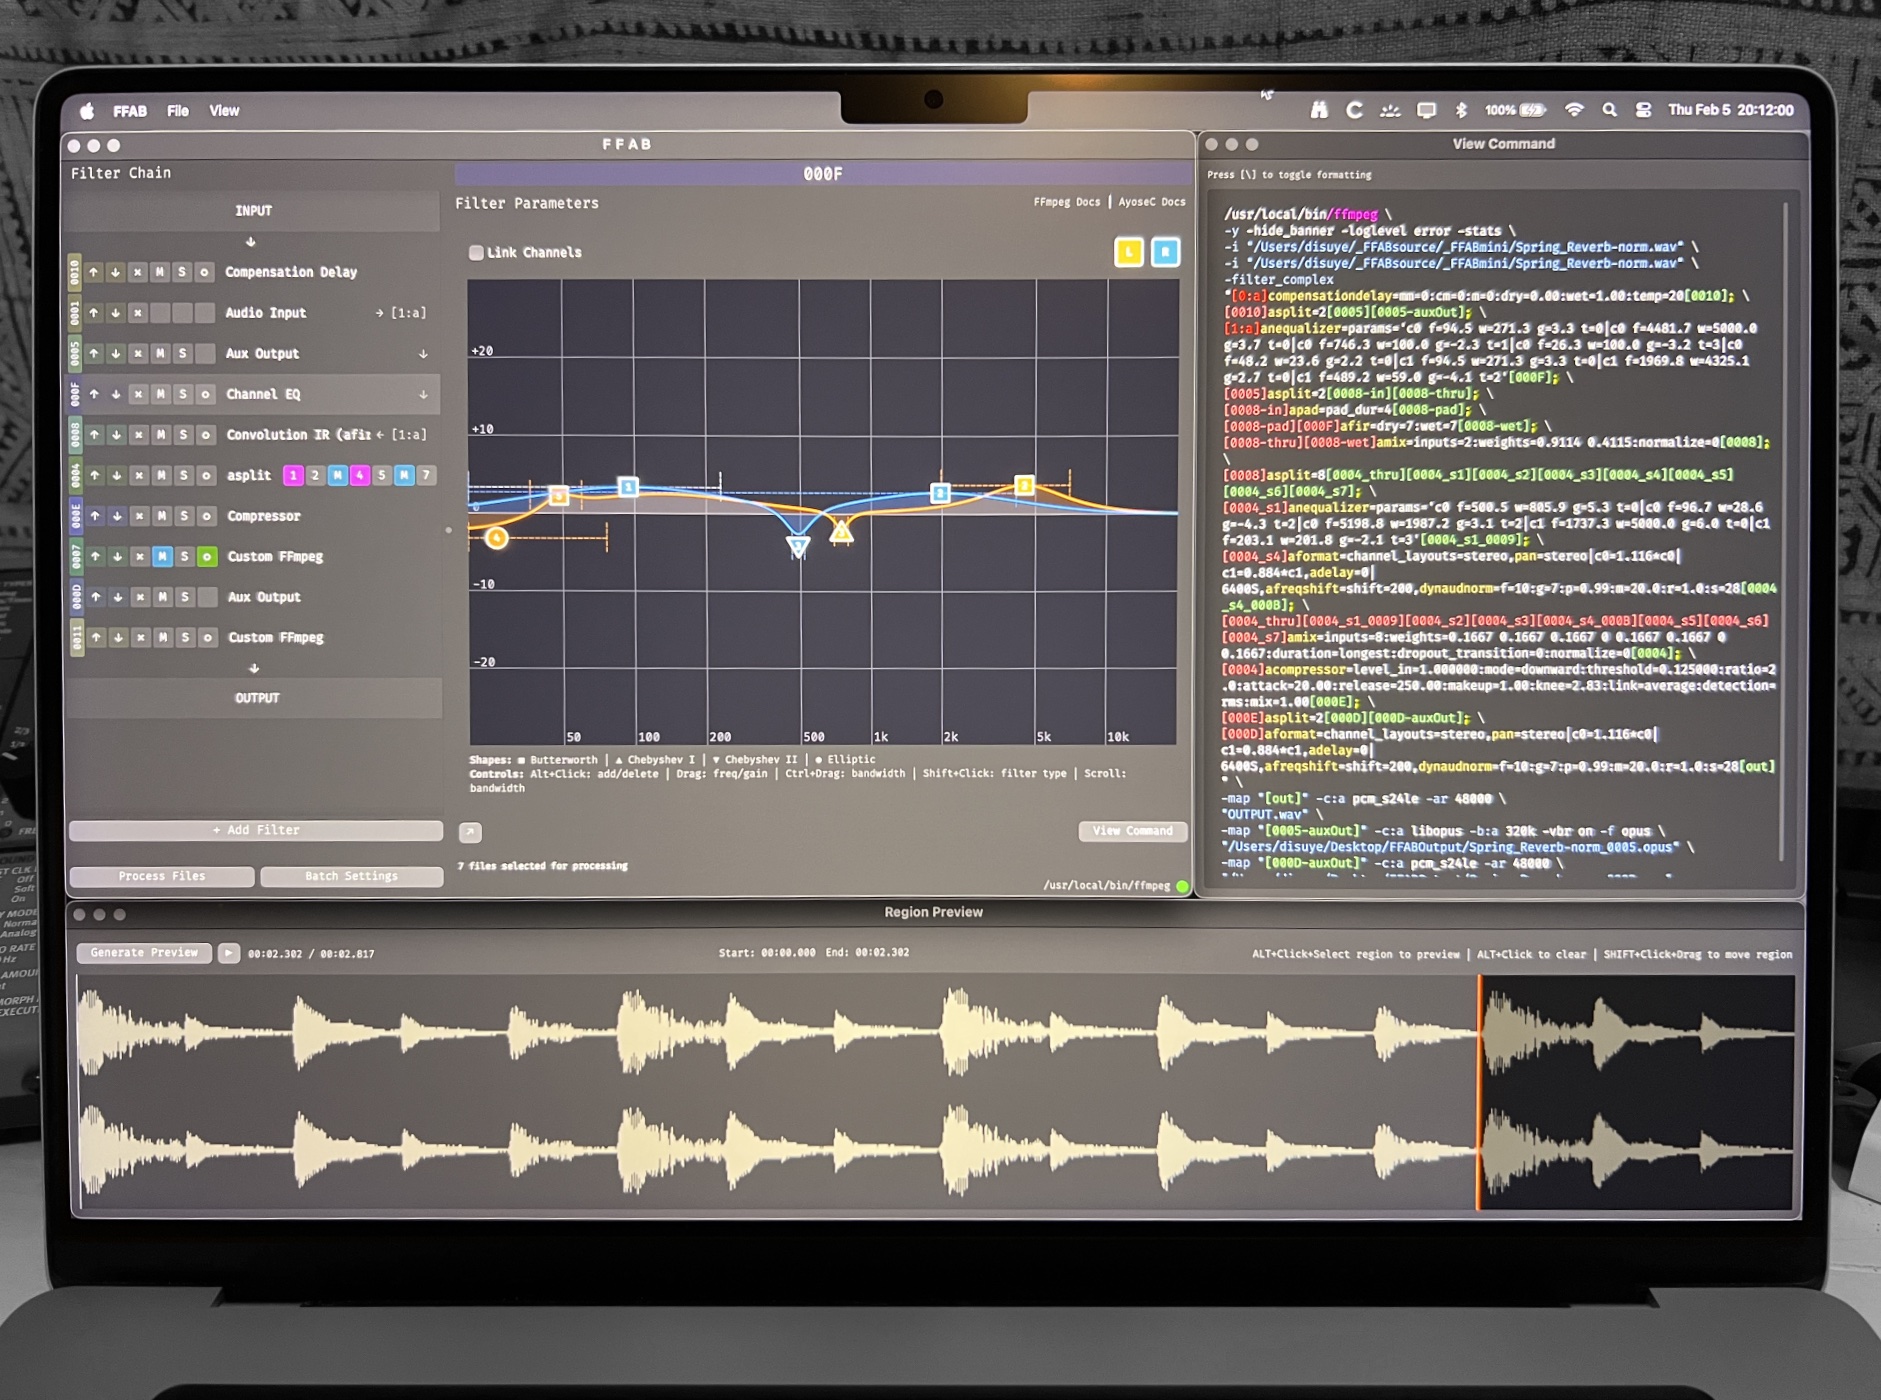Image resolution: width=1881 pixels, height=1400 pixels.
Task: Toggle the blue R channel button
Action: tap(1163, 252)
